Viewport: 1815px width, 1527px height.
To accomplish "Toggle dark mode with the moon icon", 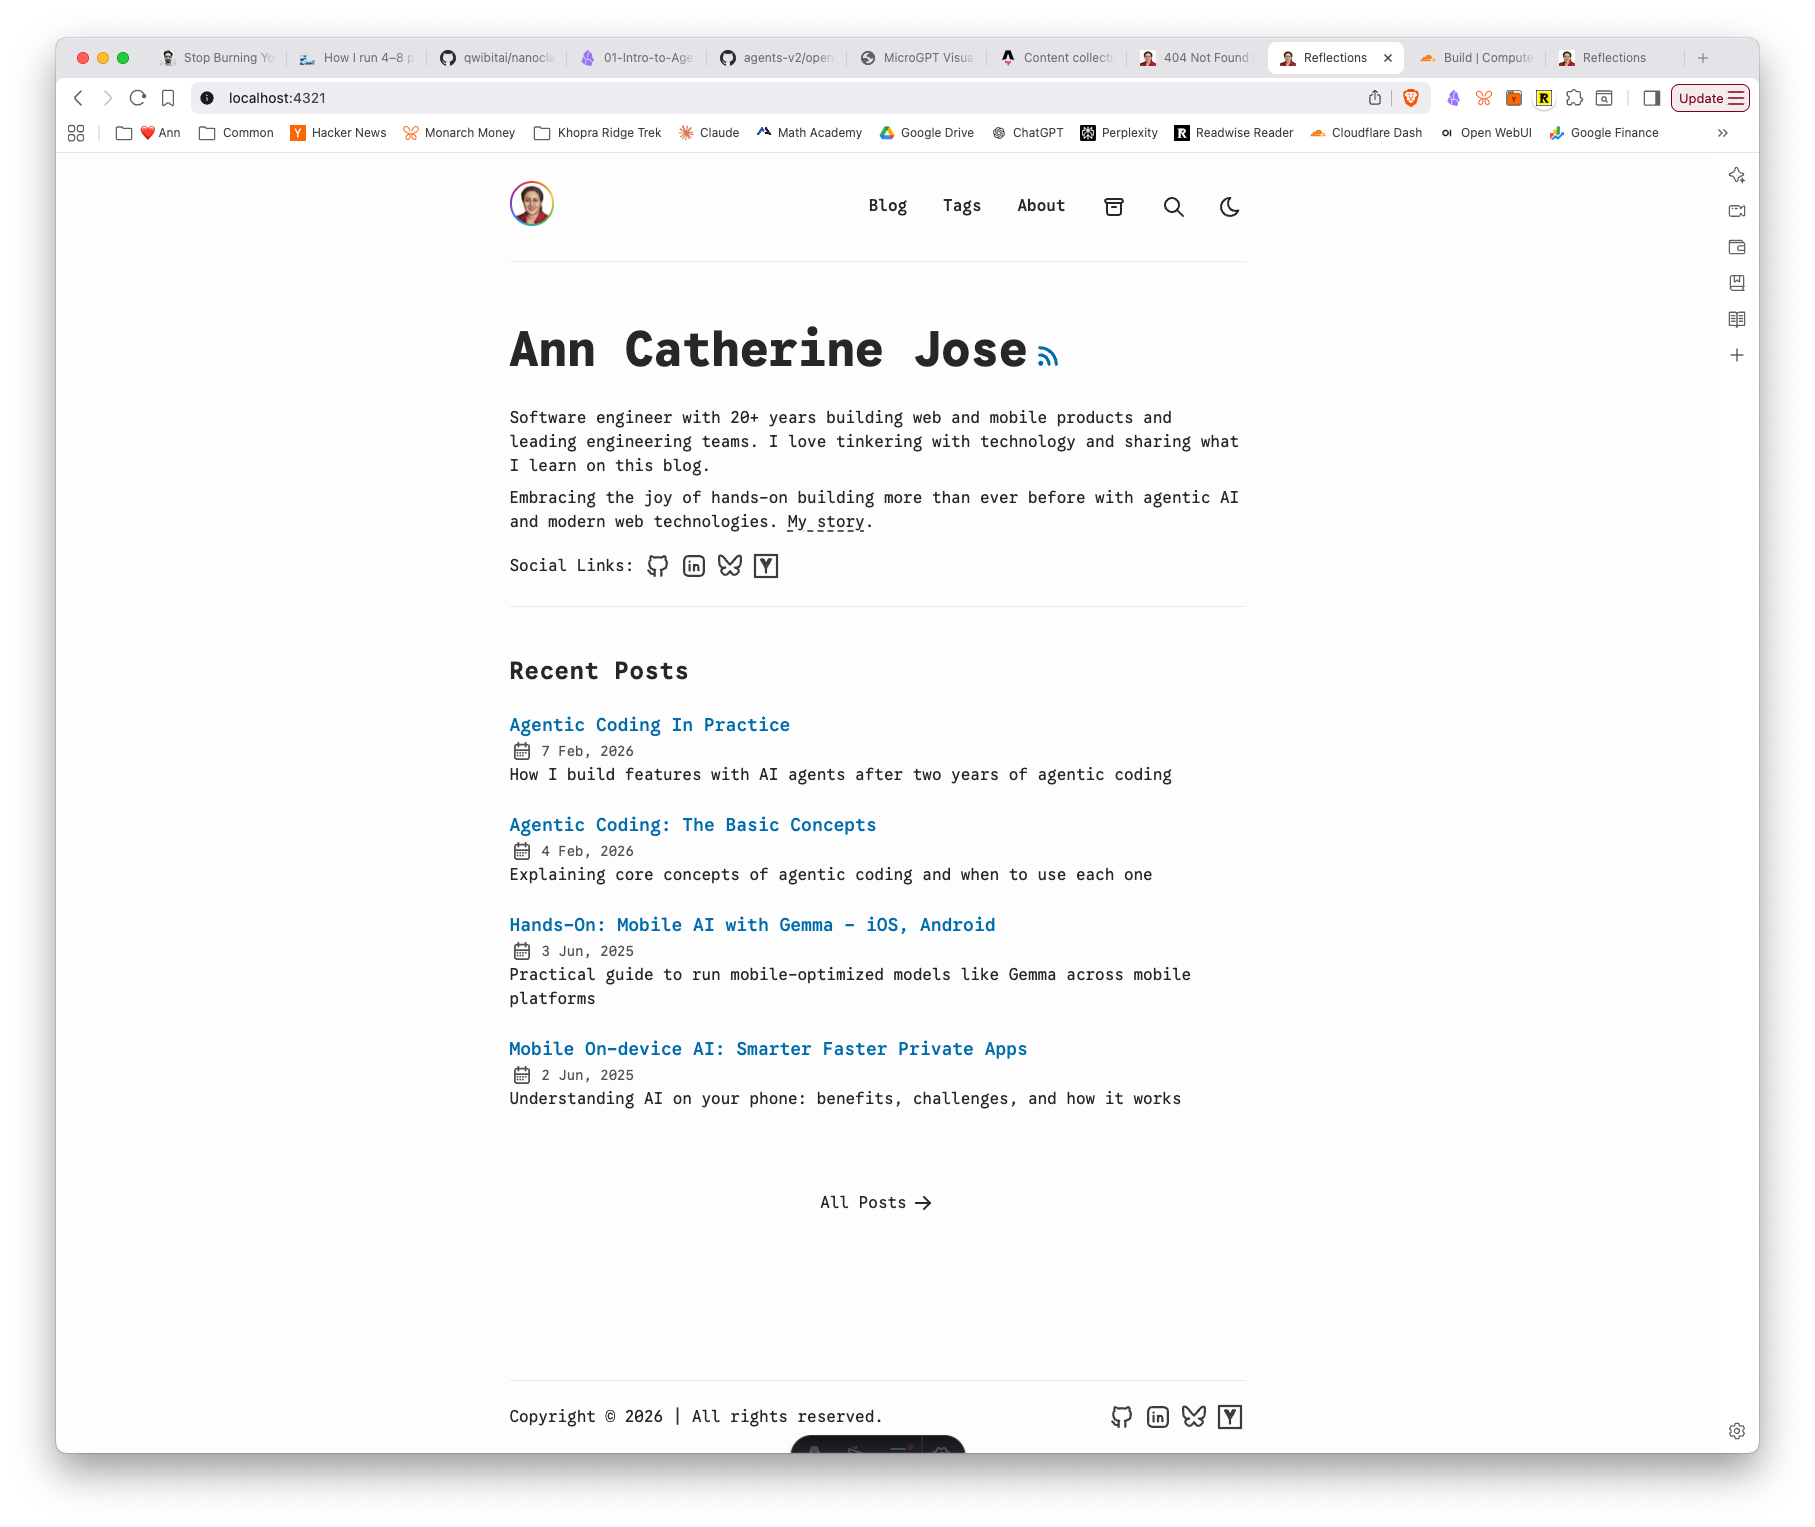I will coord(1229,207).
